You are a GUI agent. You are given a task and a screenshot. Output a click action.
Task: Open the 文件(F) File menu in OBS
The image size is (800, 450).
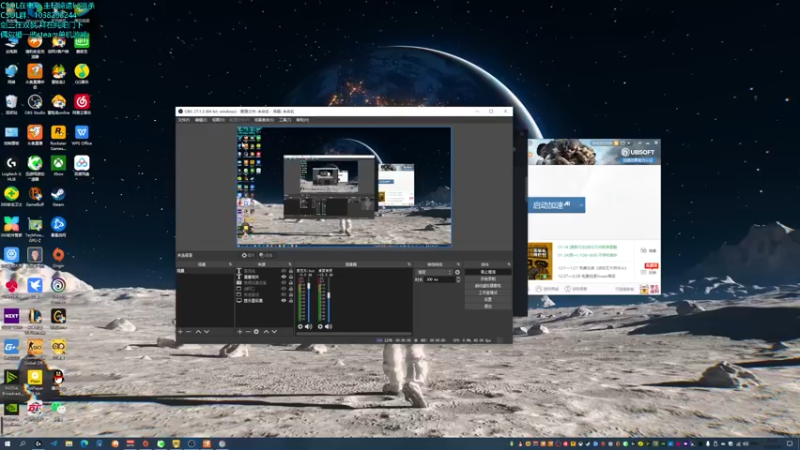(184, 120)
